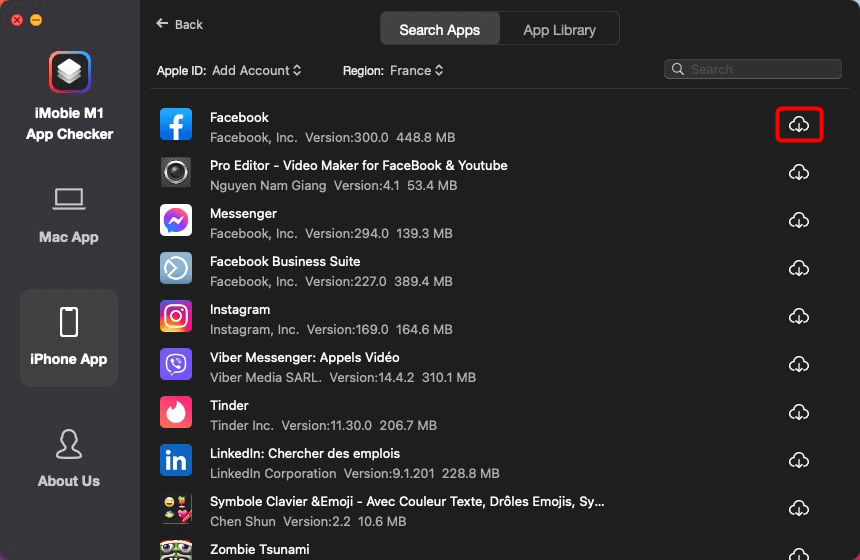Click Facebook Version:300.0 448.8 MB details

pos(332,137)
